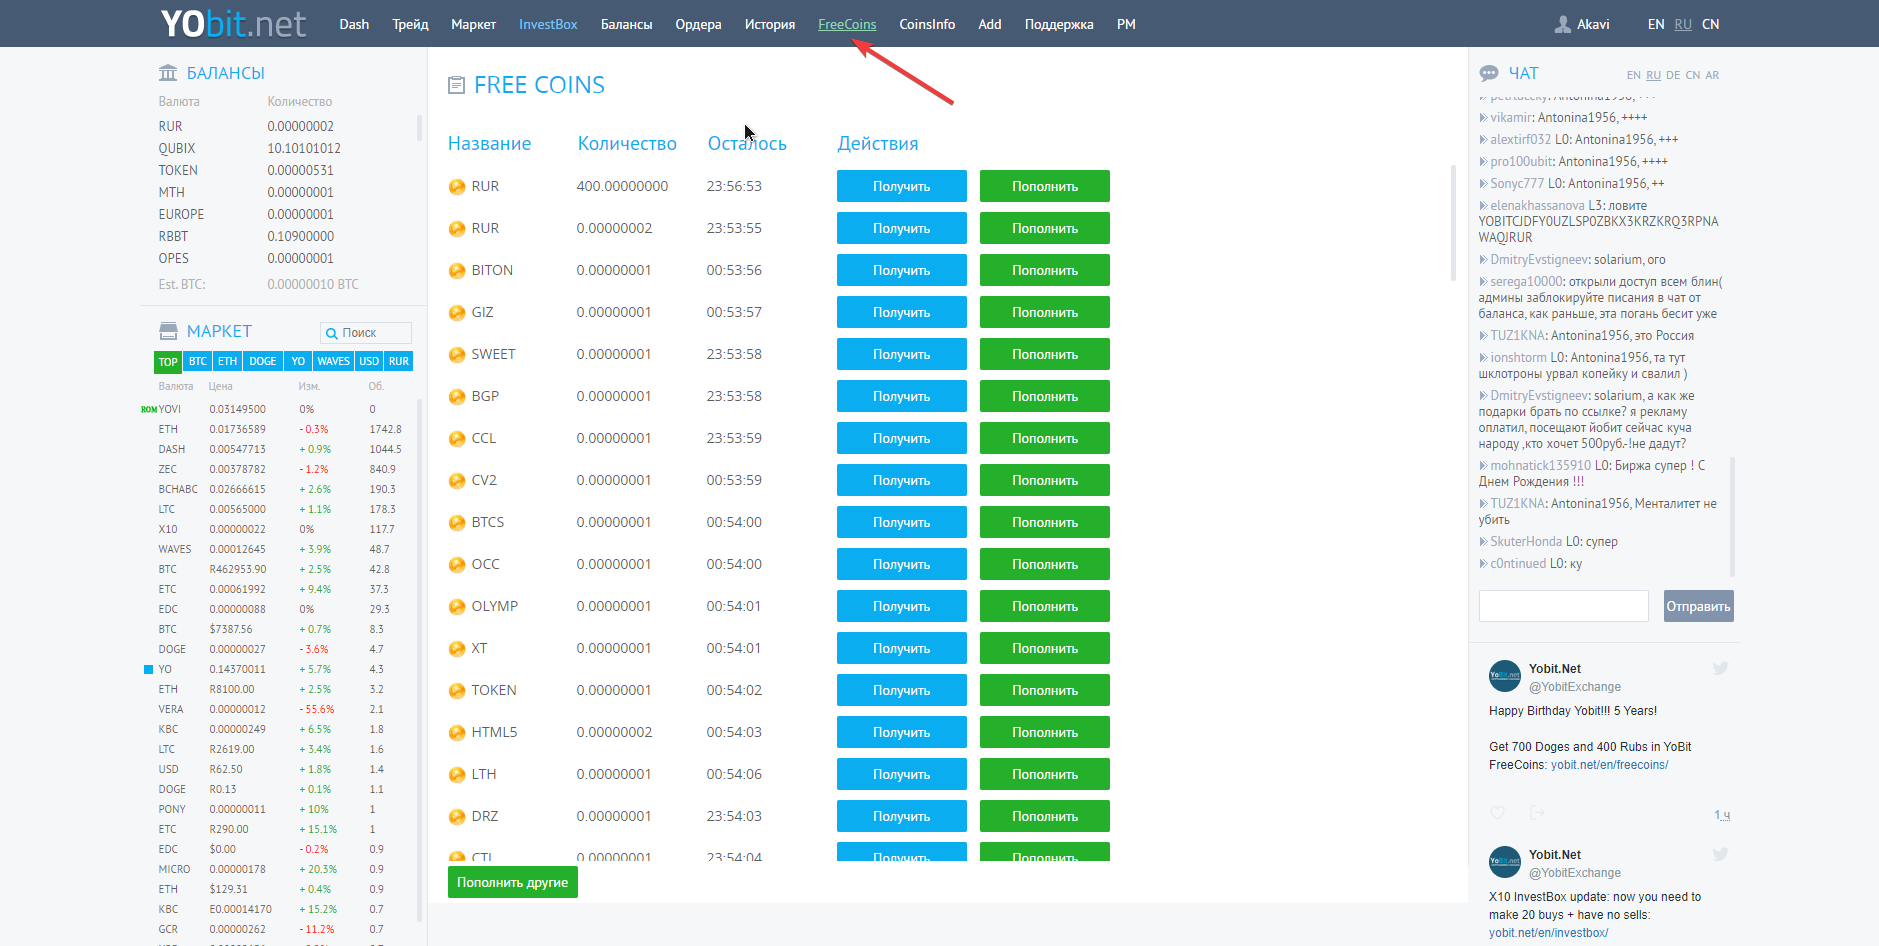The image size is (1879, 946).
Task: Open the CoinsInfo menu item
Action: click(x=927, y=24)
